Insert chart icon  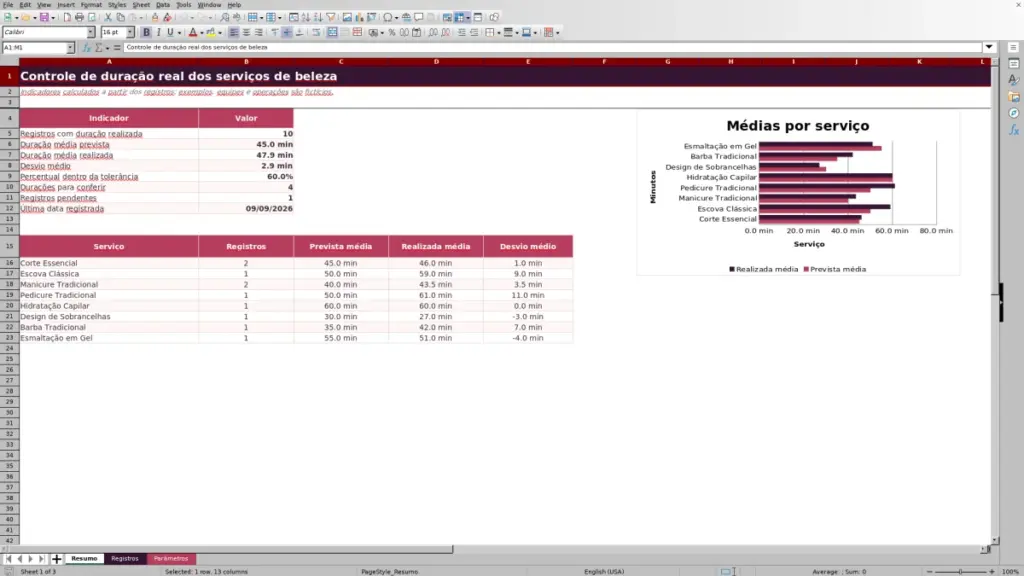click(x=359, y=17)
